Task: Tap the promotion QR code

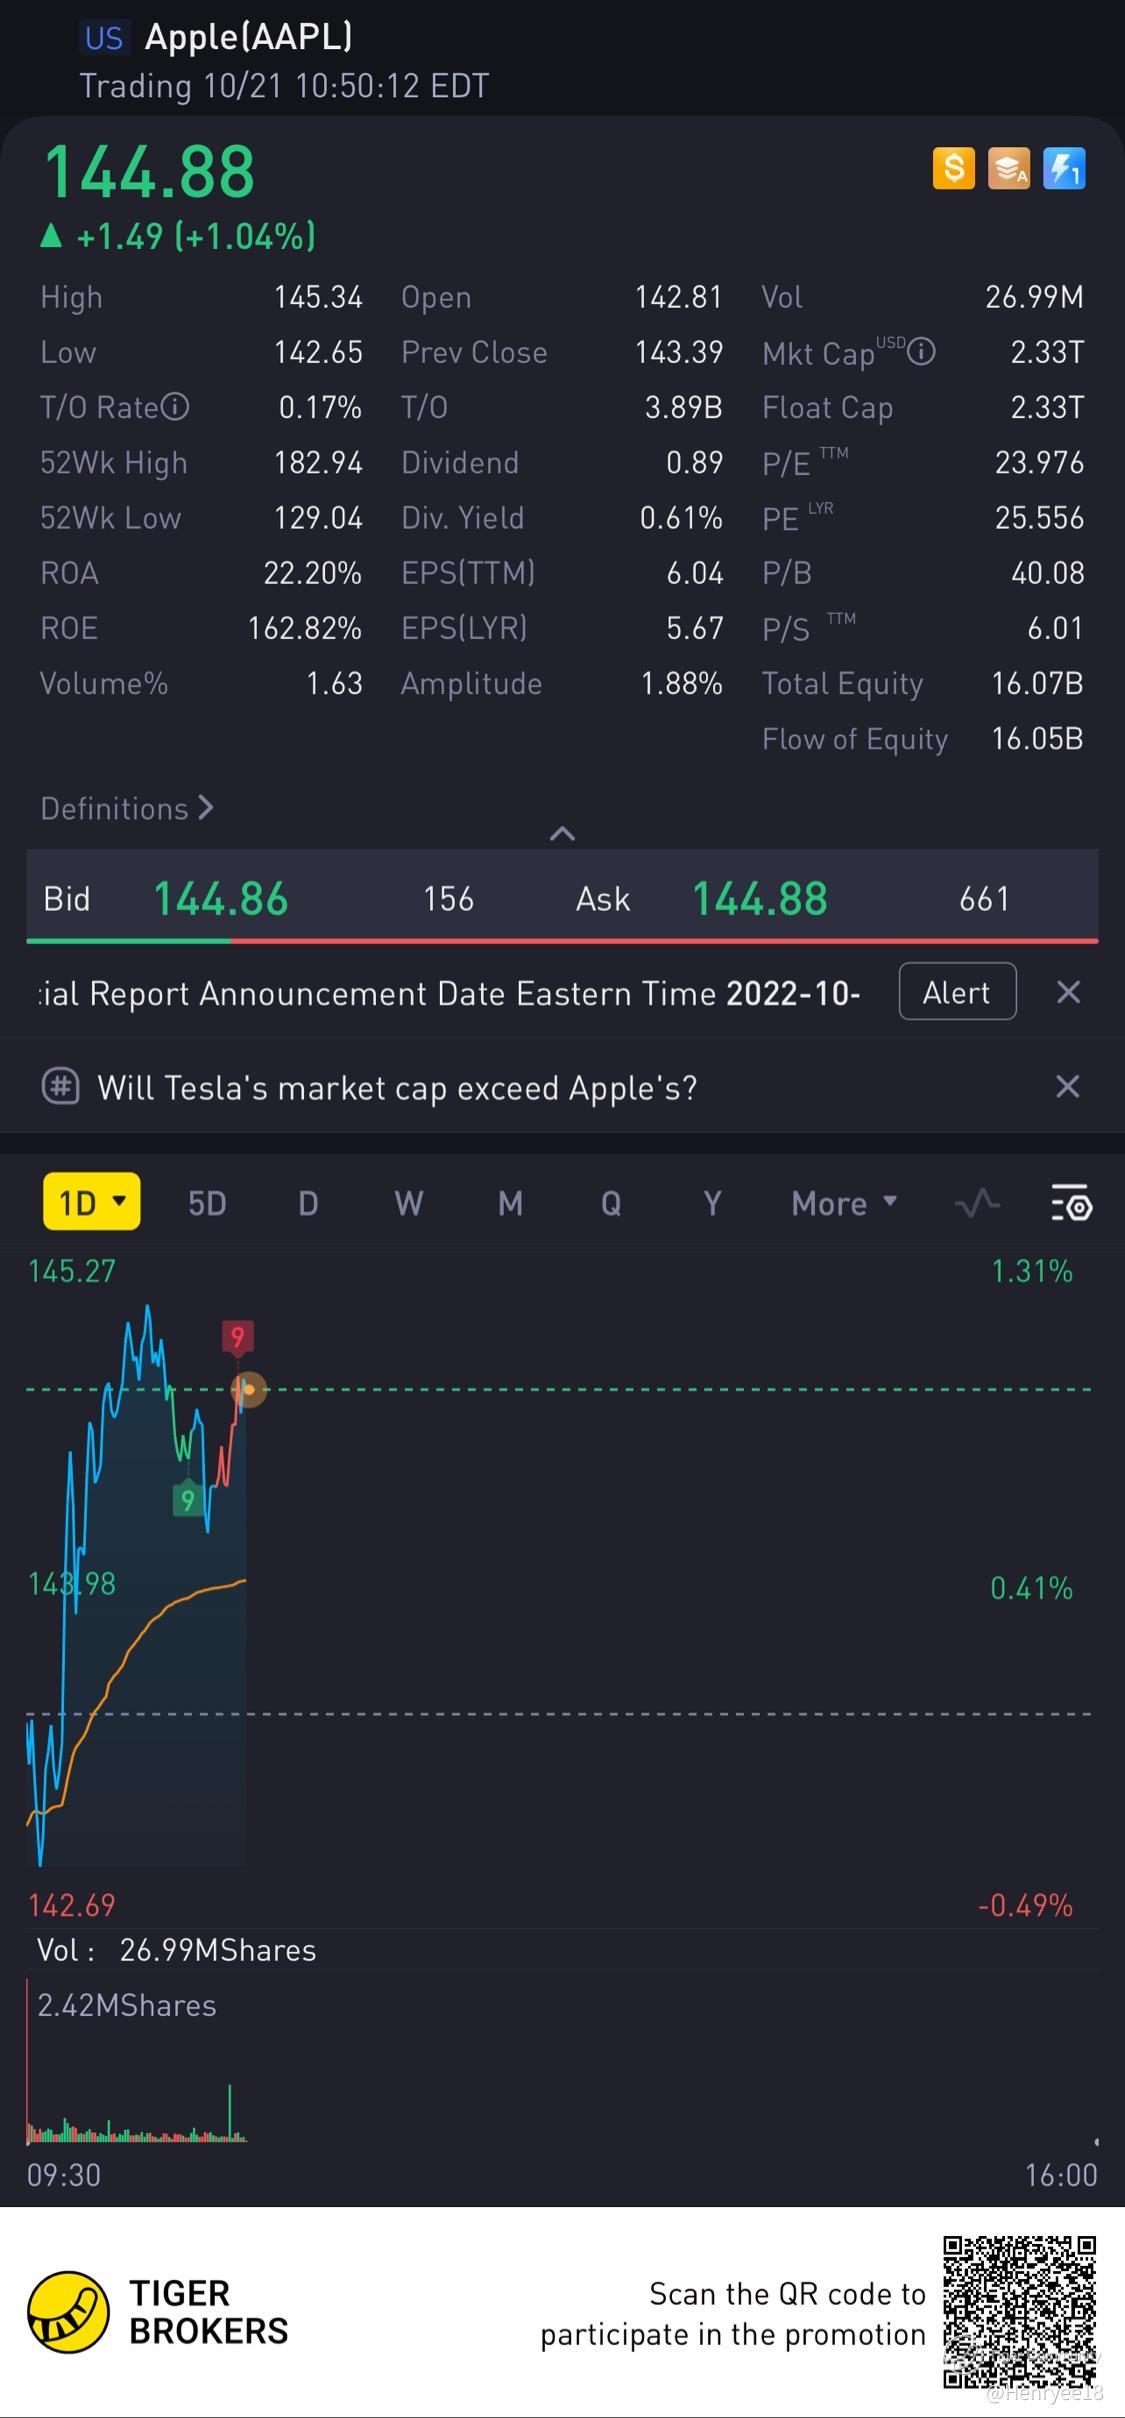Action: [x=1020, y=2312]
